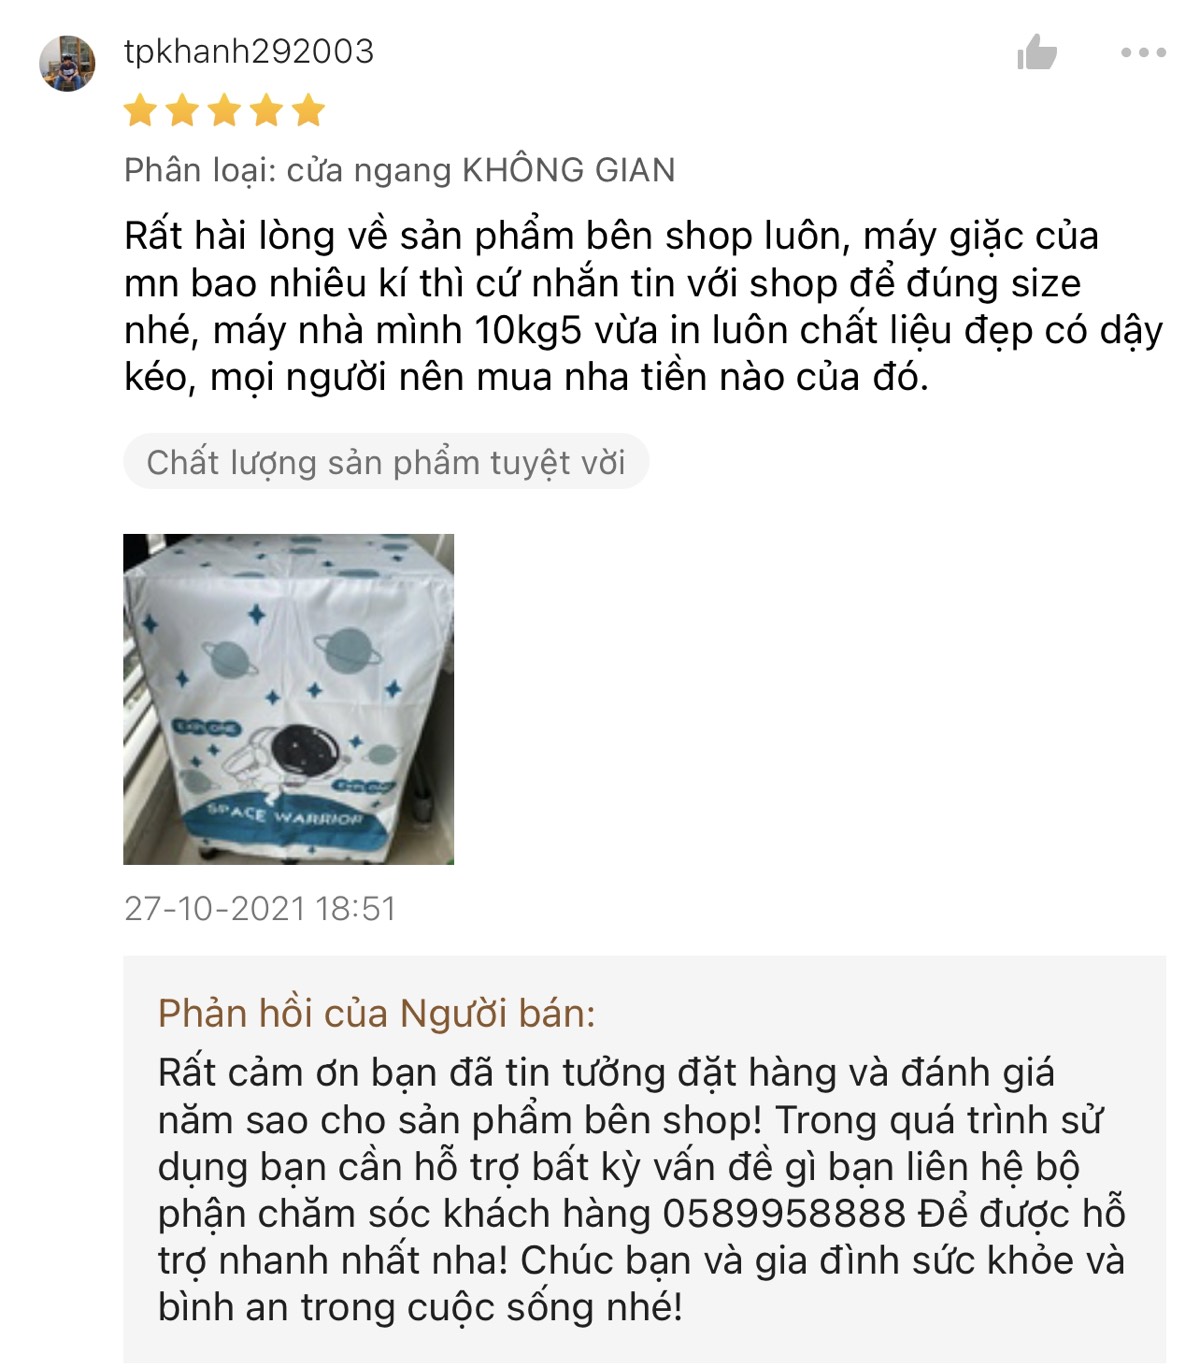1200x1368 pixels.
Task: Open tpkhanh292003's profile avatar
Action: click(67, 63)
